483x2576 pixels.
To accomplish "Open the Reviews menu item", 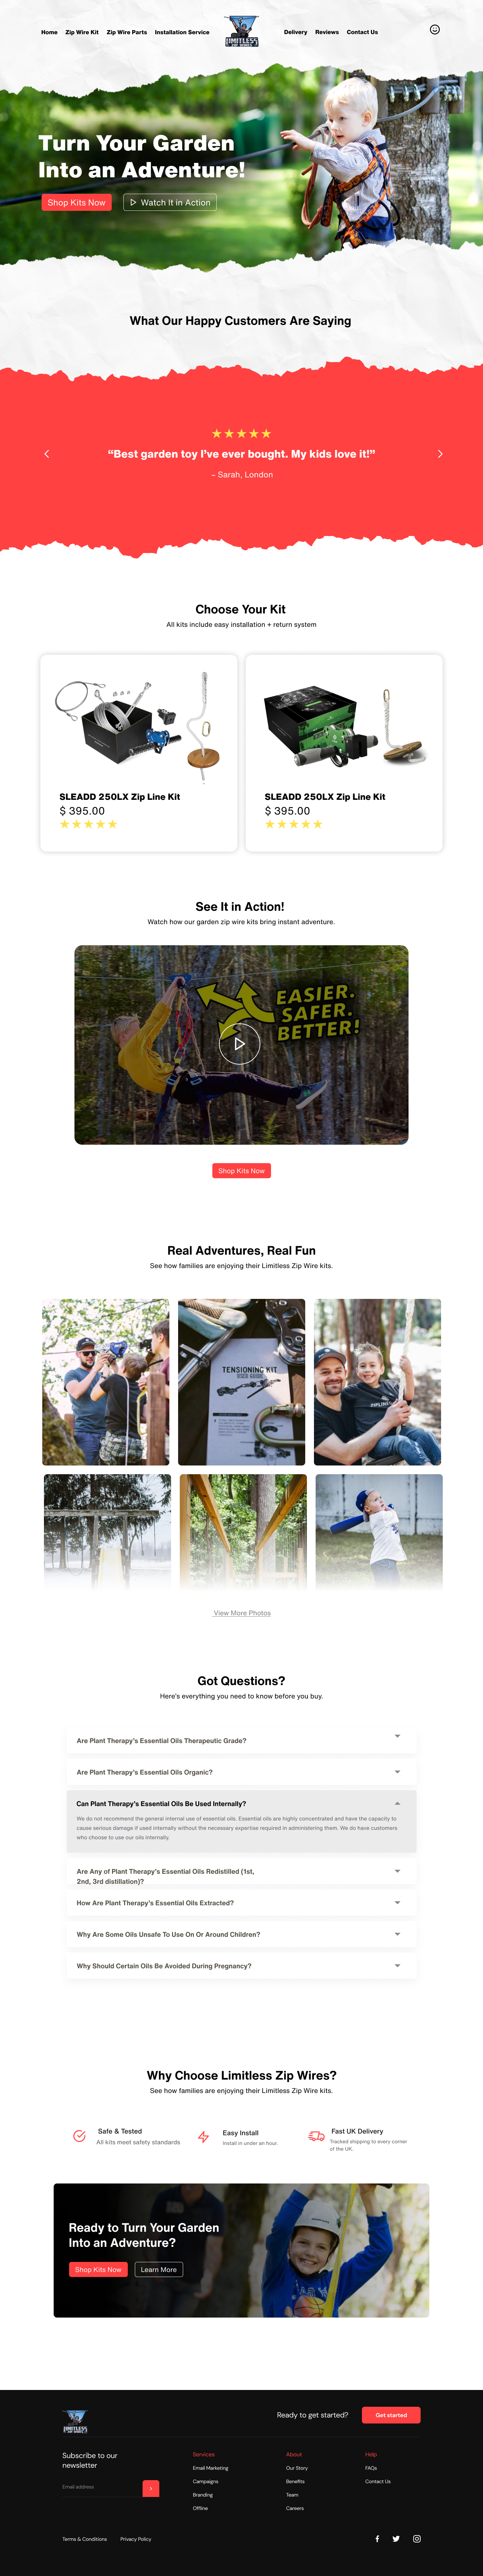I will tap(327, 32).
